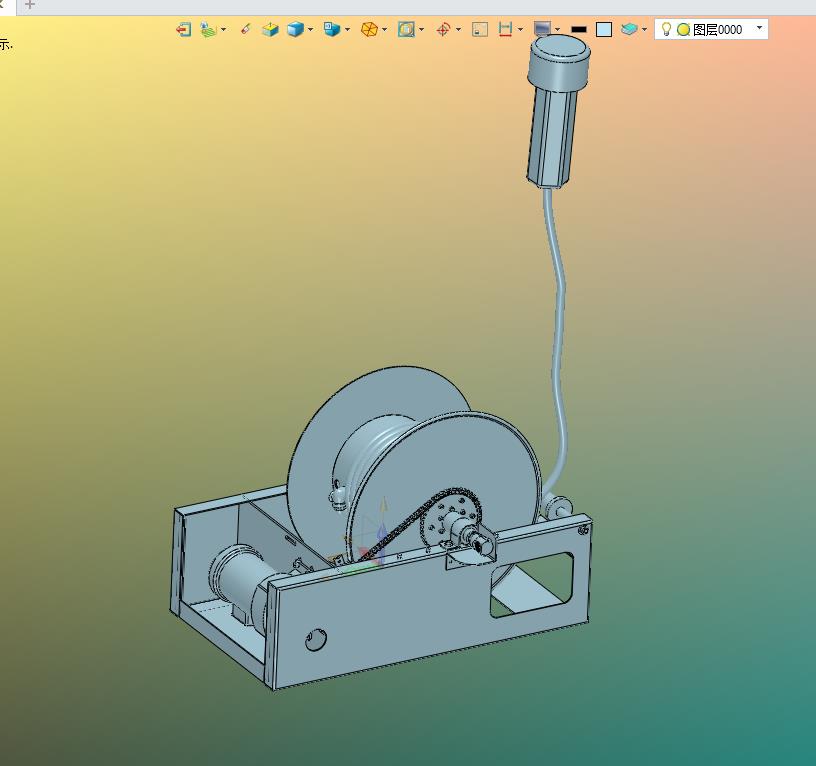Toggle the yellow circle layer state
816x766 pixels.
point(684,30)
